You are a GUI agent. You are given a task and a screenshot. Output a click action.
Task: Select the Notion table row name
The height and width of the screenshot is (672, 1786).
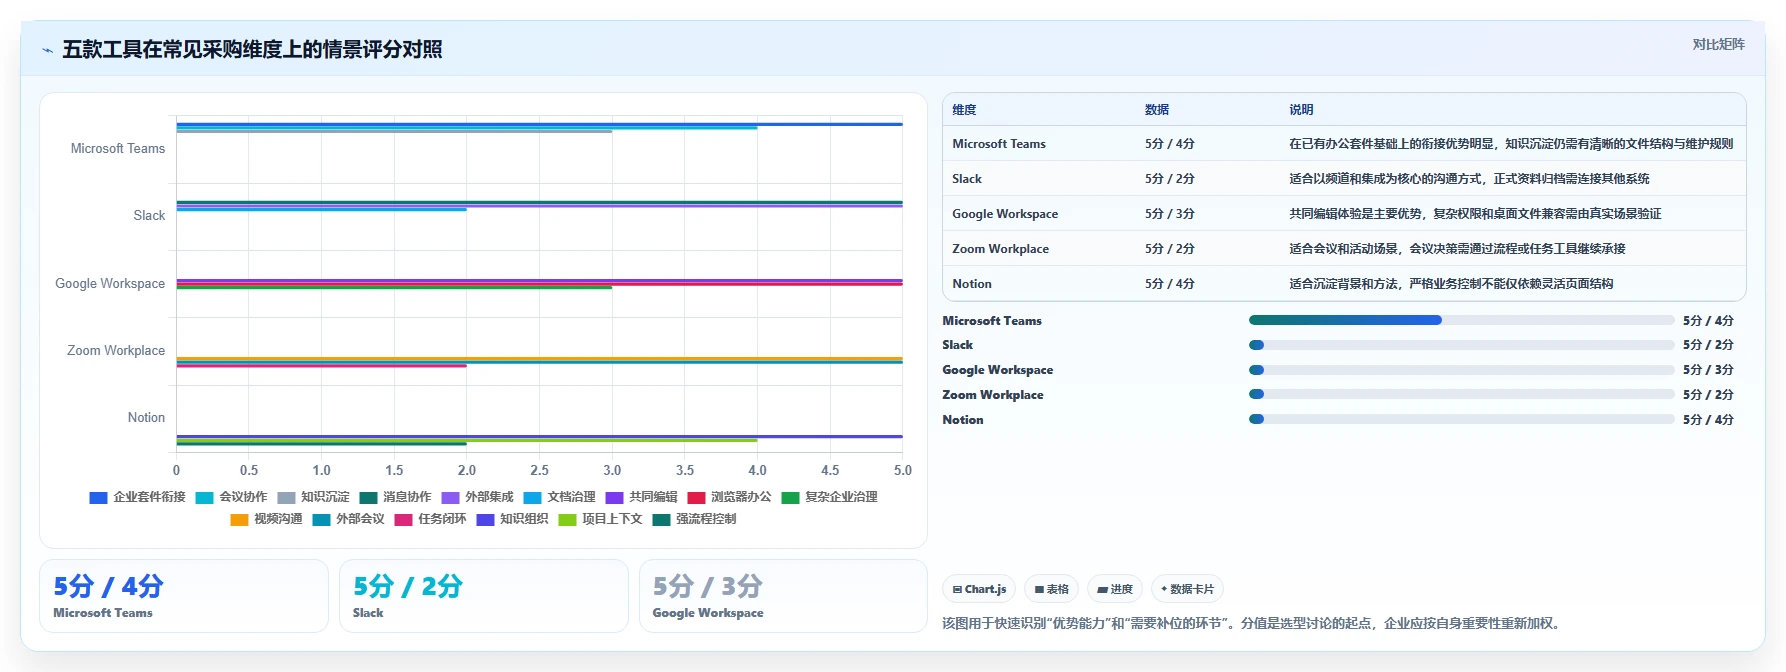pyautogui.click(x=972, y=284)
